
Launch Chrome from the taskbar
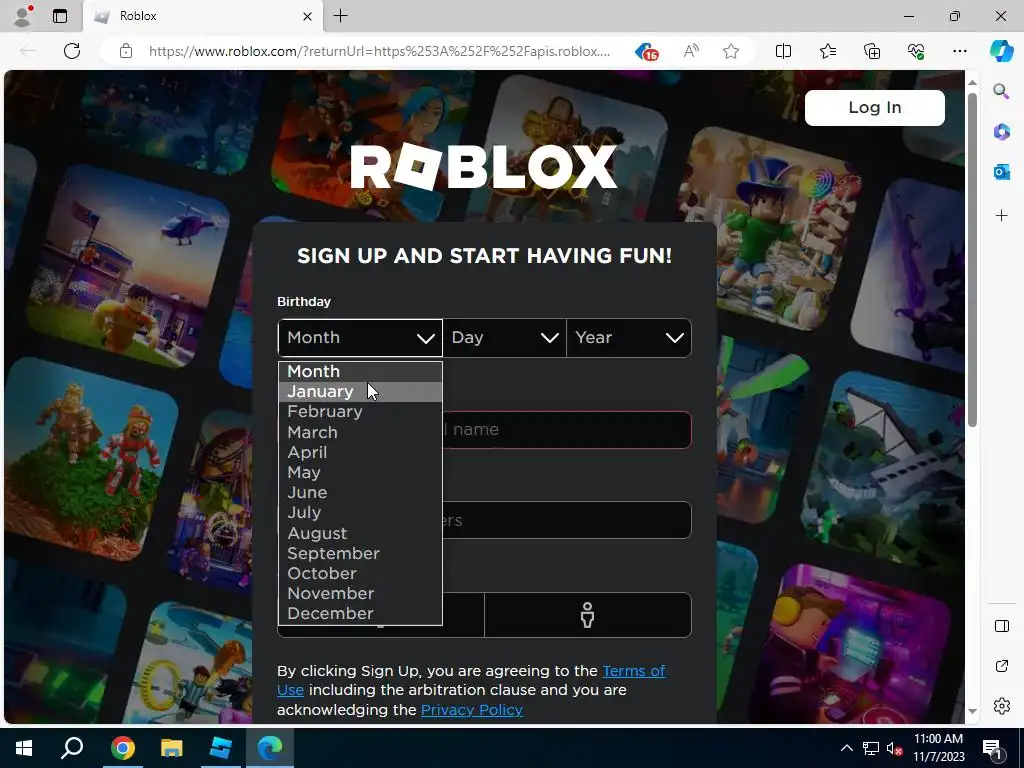(x=123, y=748)
